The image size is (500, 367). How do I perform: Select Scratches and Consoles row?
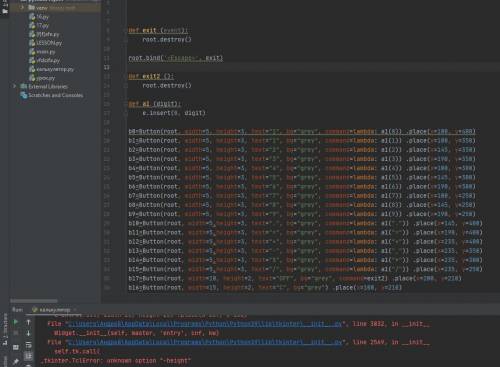pos(55,95)
